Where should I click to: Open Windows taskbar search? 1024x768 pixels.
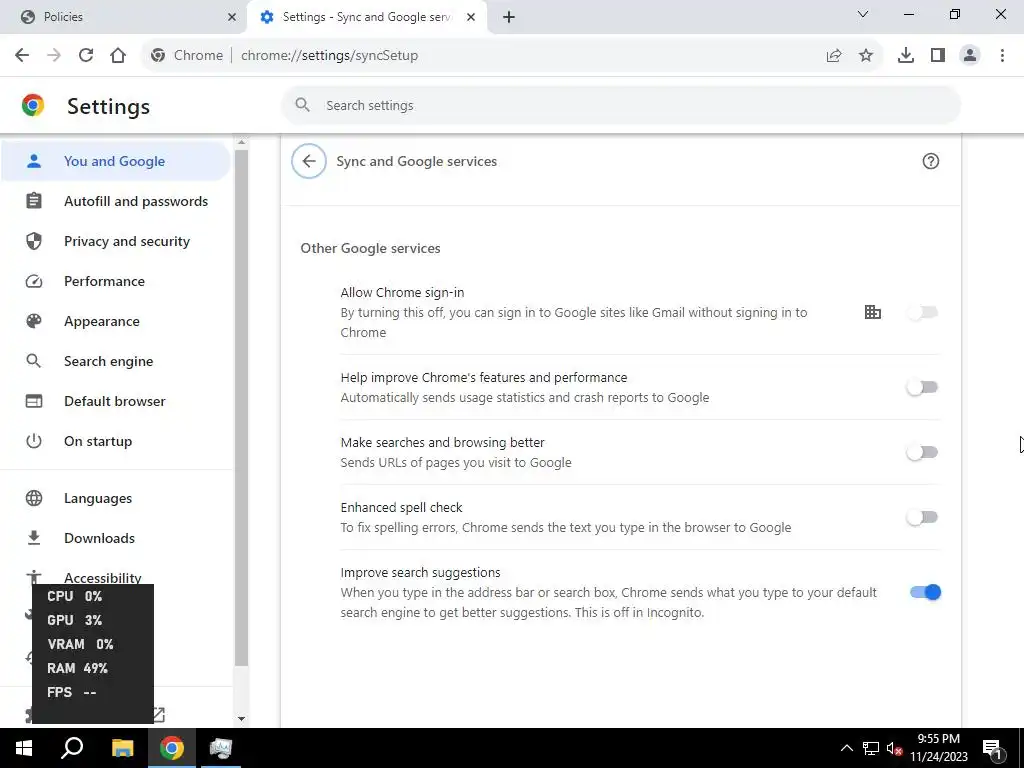tap(72, 748)
